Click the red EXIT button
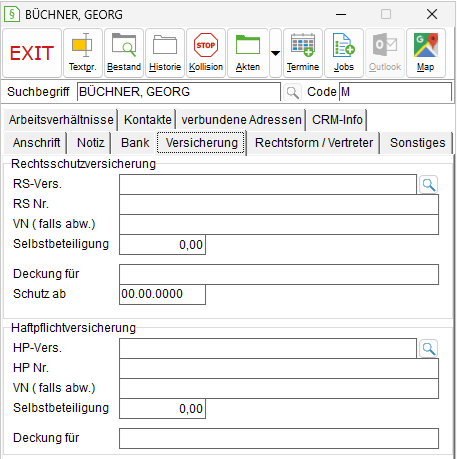The height and width of the screenshot is (459, 457). click(x=32, y=53)
